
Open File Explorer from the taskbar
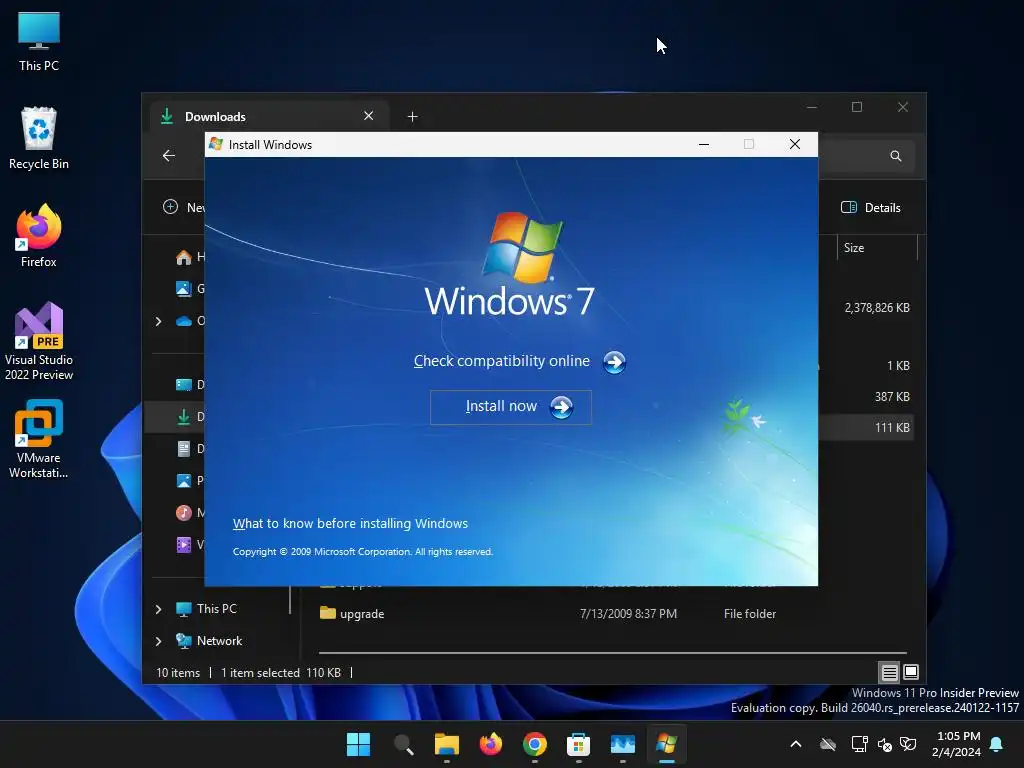pos(447,744)
